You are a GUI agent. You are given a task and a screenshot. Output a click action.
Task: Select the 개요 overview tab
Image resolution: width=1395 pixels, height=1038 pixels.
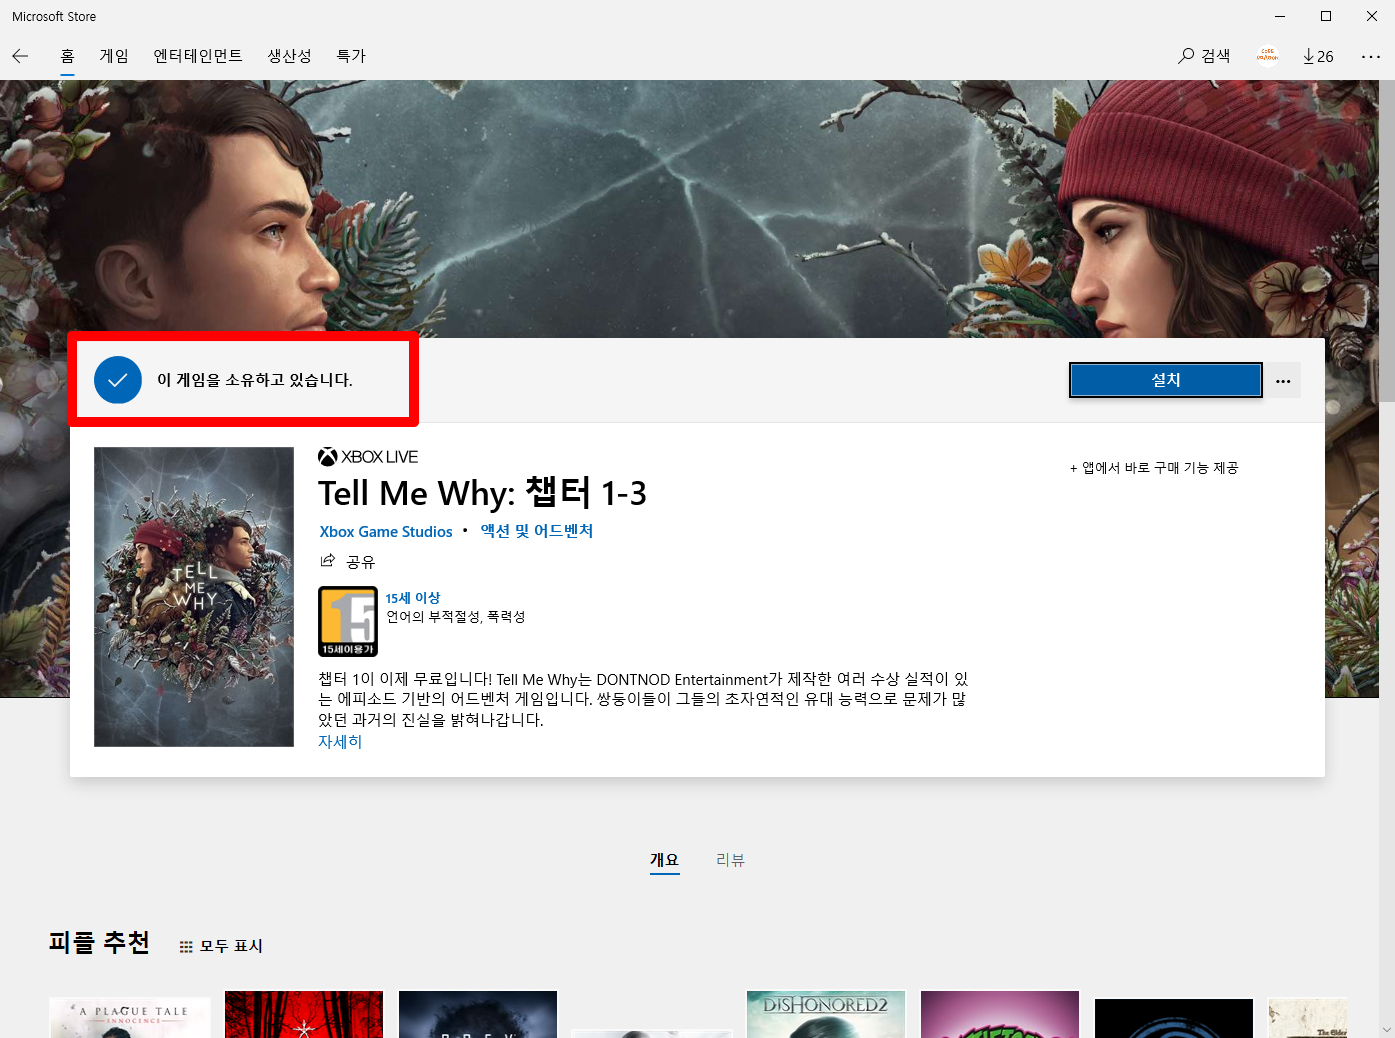(x=664, y=860)
